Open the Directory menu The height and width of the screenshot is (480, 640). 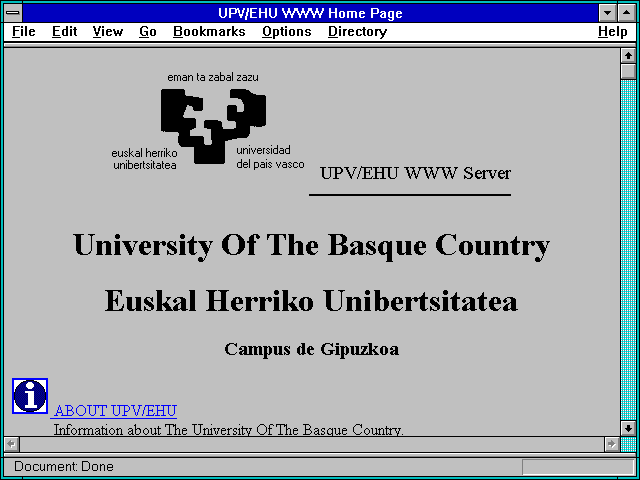click(x=358, y=32)
